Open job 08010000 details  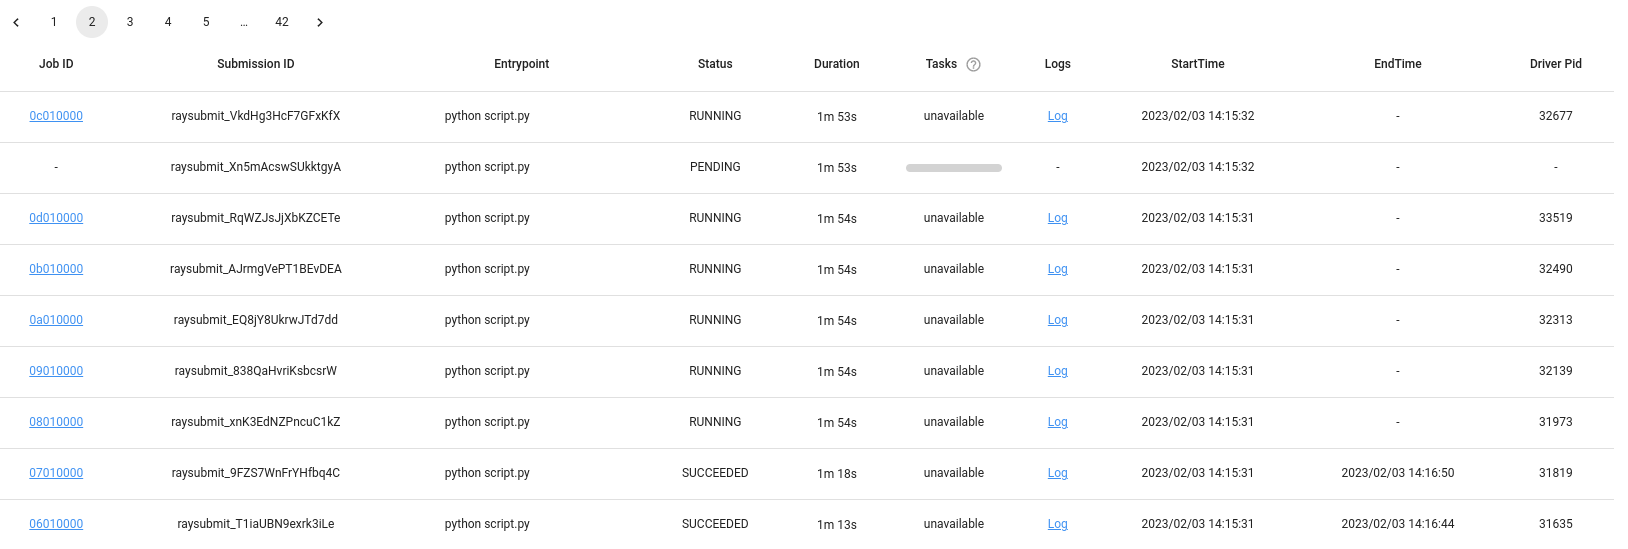pyautogui.click(x=56, y=422)
